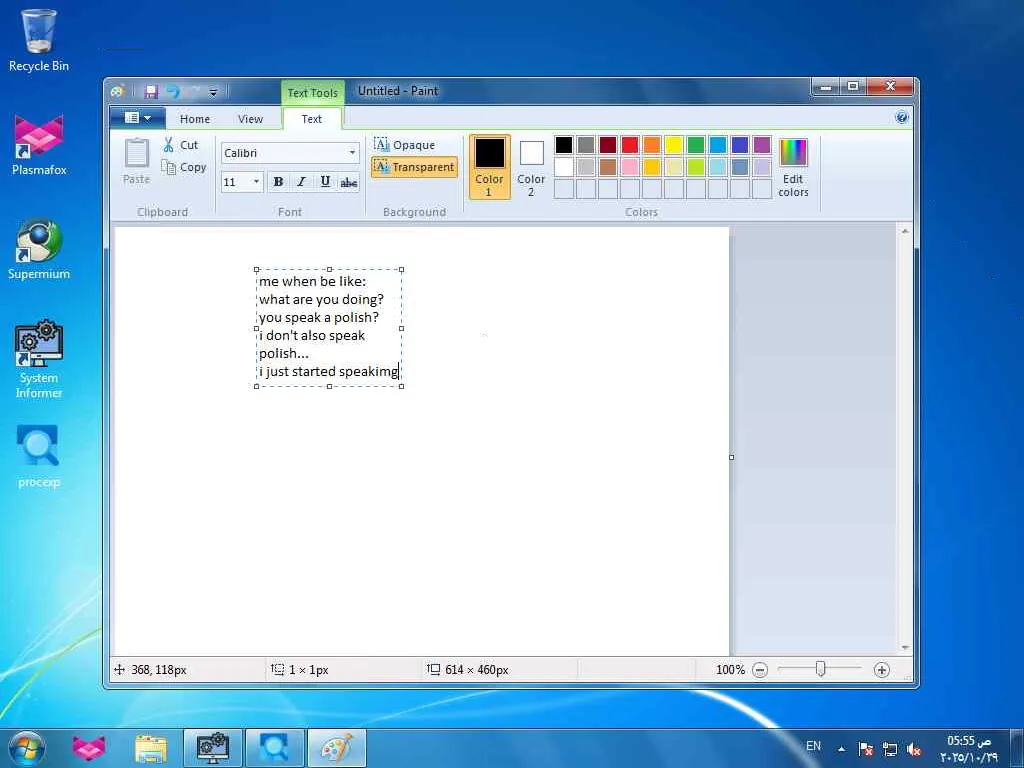
Task: Pick the black color swatch
Action: tap(564, 144)
